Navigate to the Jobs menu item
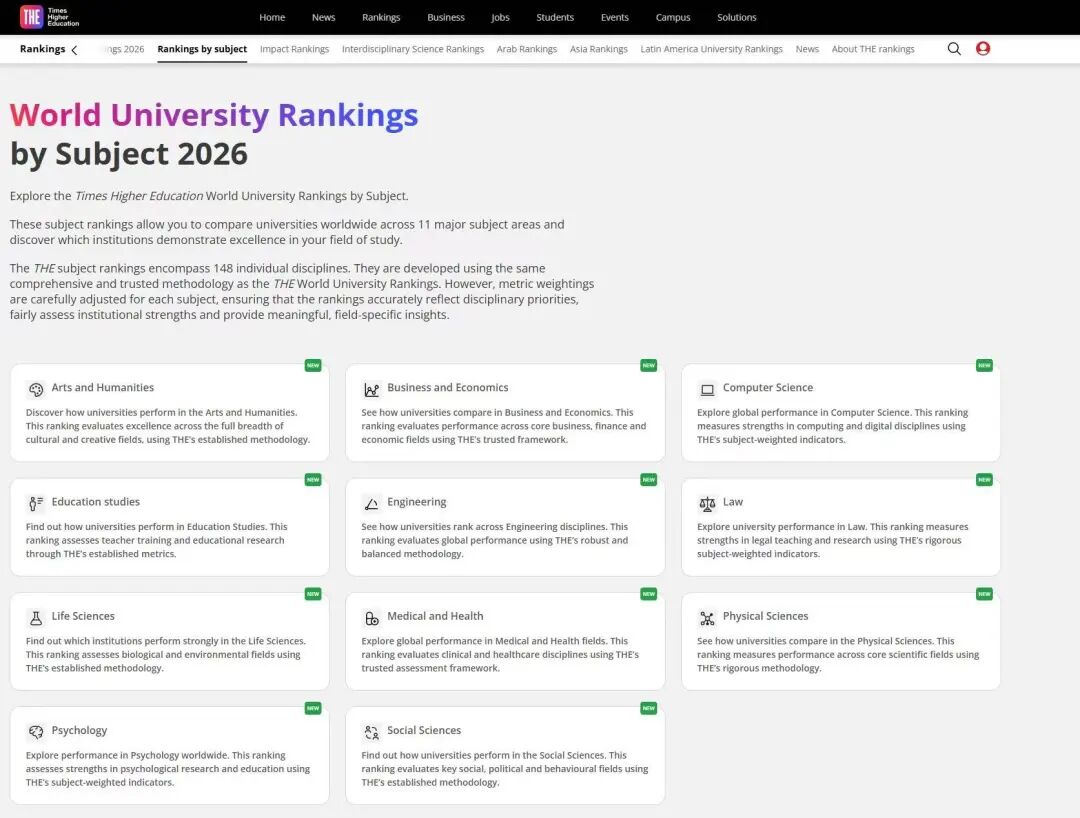The image size is (1080, 818). 500,17
